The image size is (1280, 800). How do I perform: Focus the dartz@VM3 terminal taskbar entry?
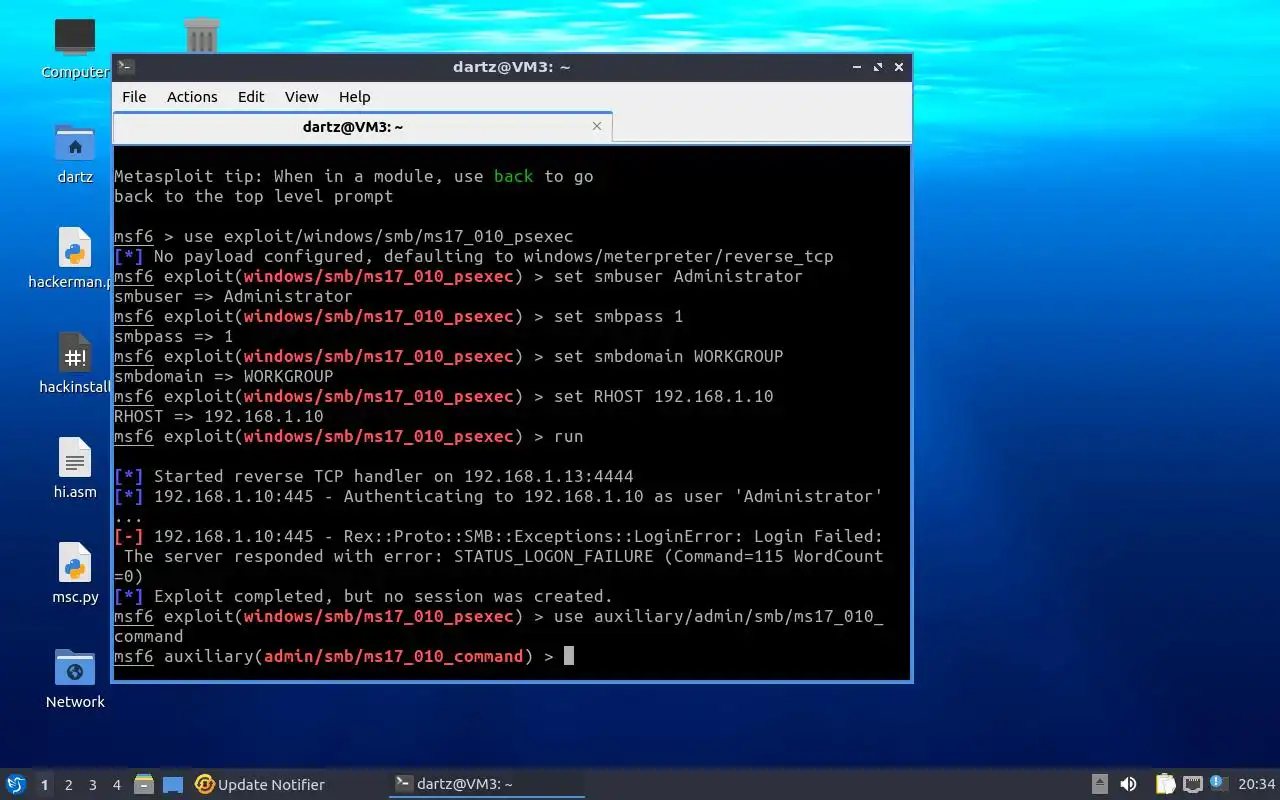[485, 784]
